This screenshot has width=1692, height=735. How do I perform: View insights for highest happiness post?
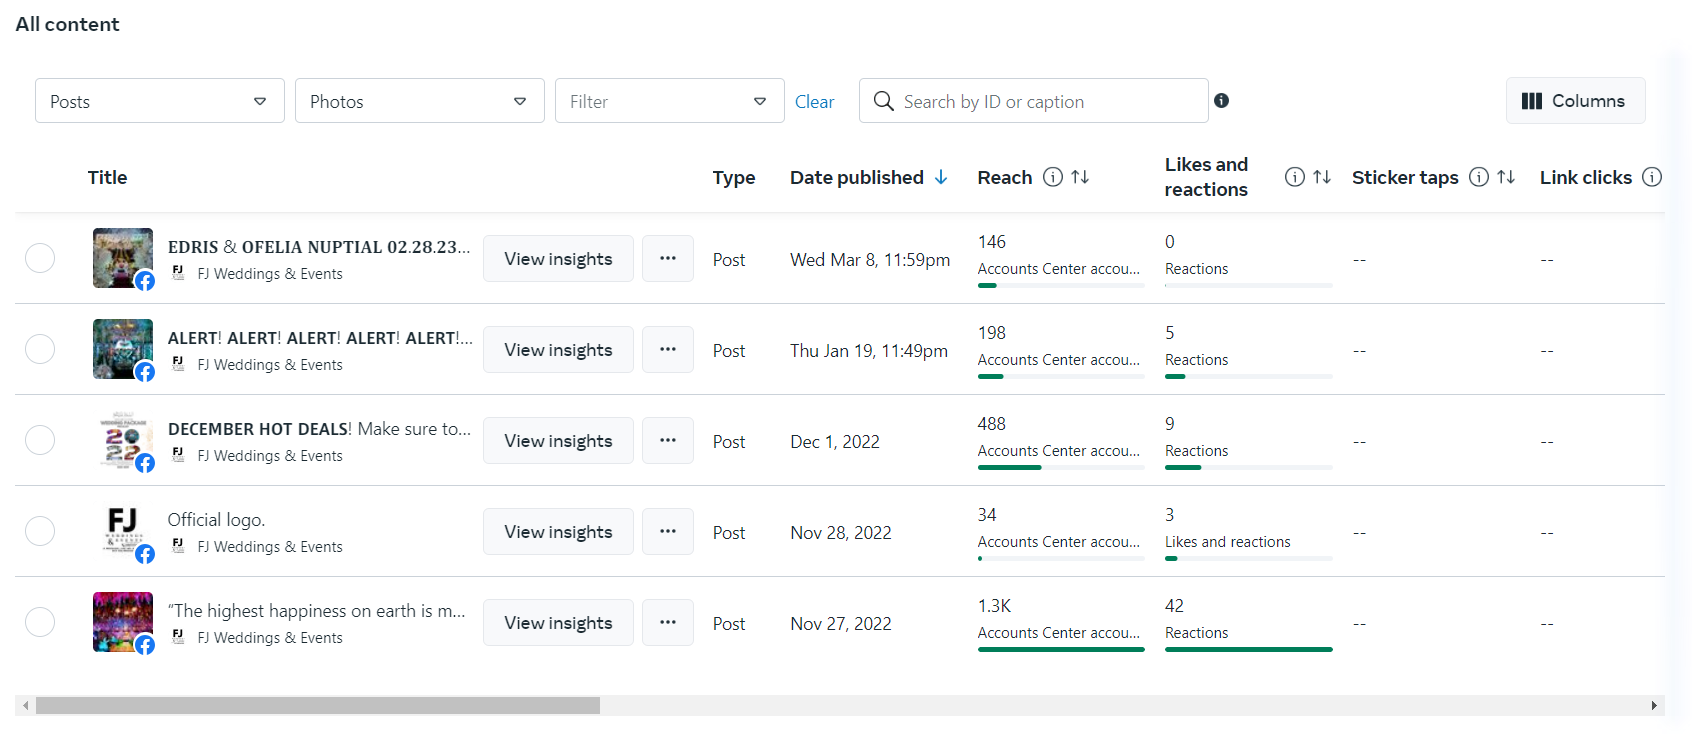pos(558,623)
